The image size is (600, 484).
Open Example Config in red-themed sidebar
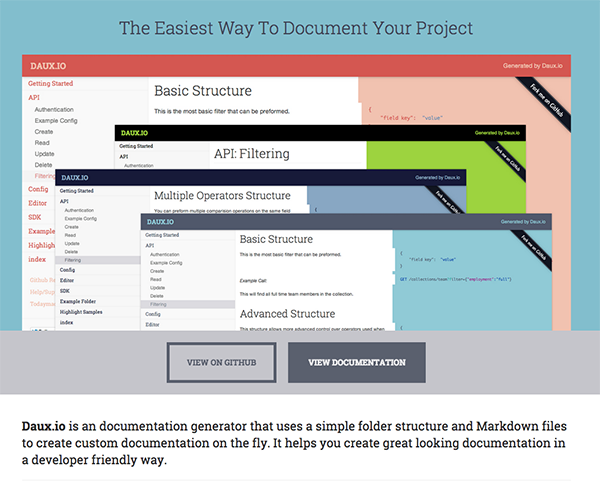click(x=56, y=121)
